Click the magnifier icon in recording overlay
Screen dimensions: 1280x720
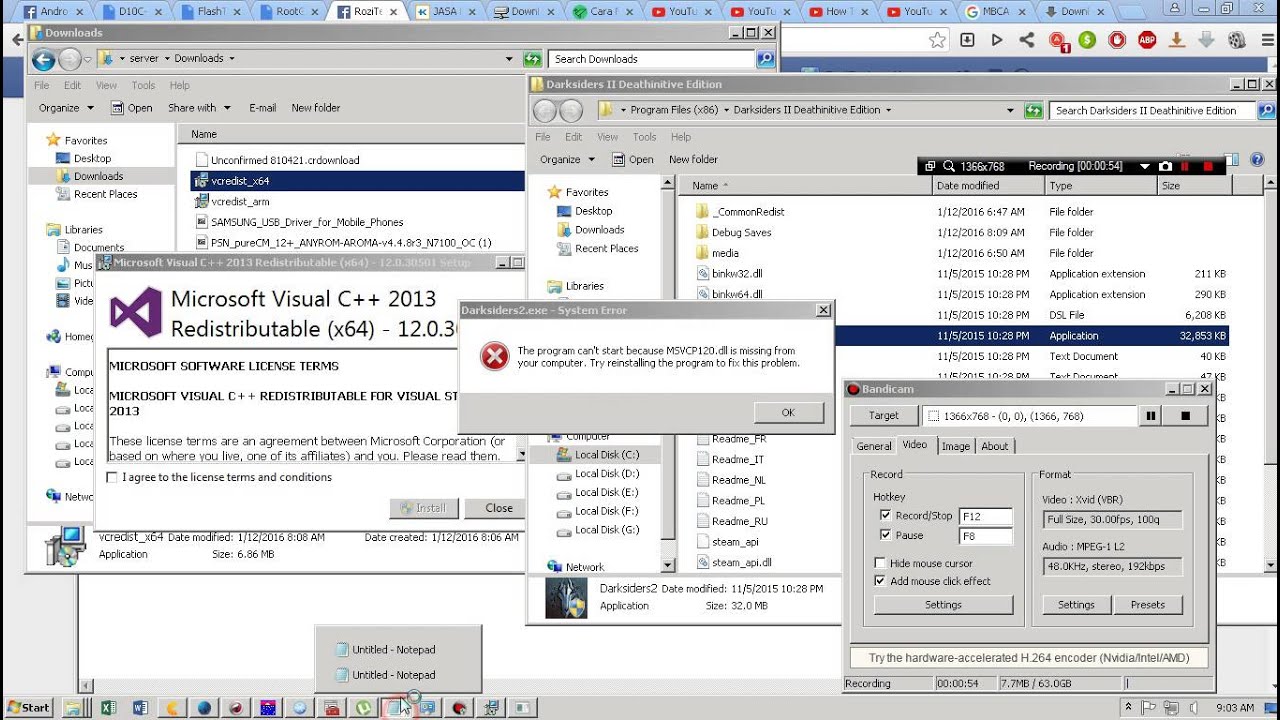click(949, 166)
